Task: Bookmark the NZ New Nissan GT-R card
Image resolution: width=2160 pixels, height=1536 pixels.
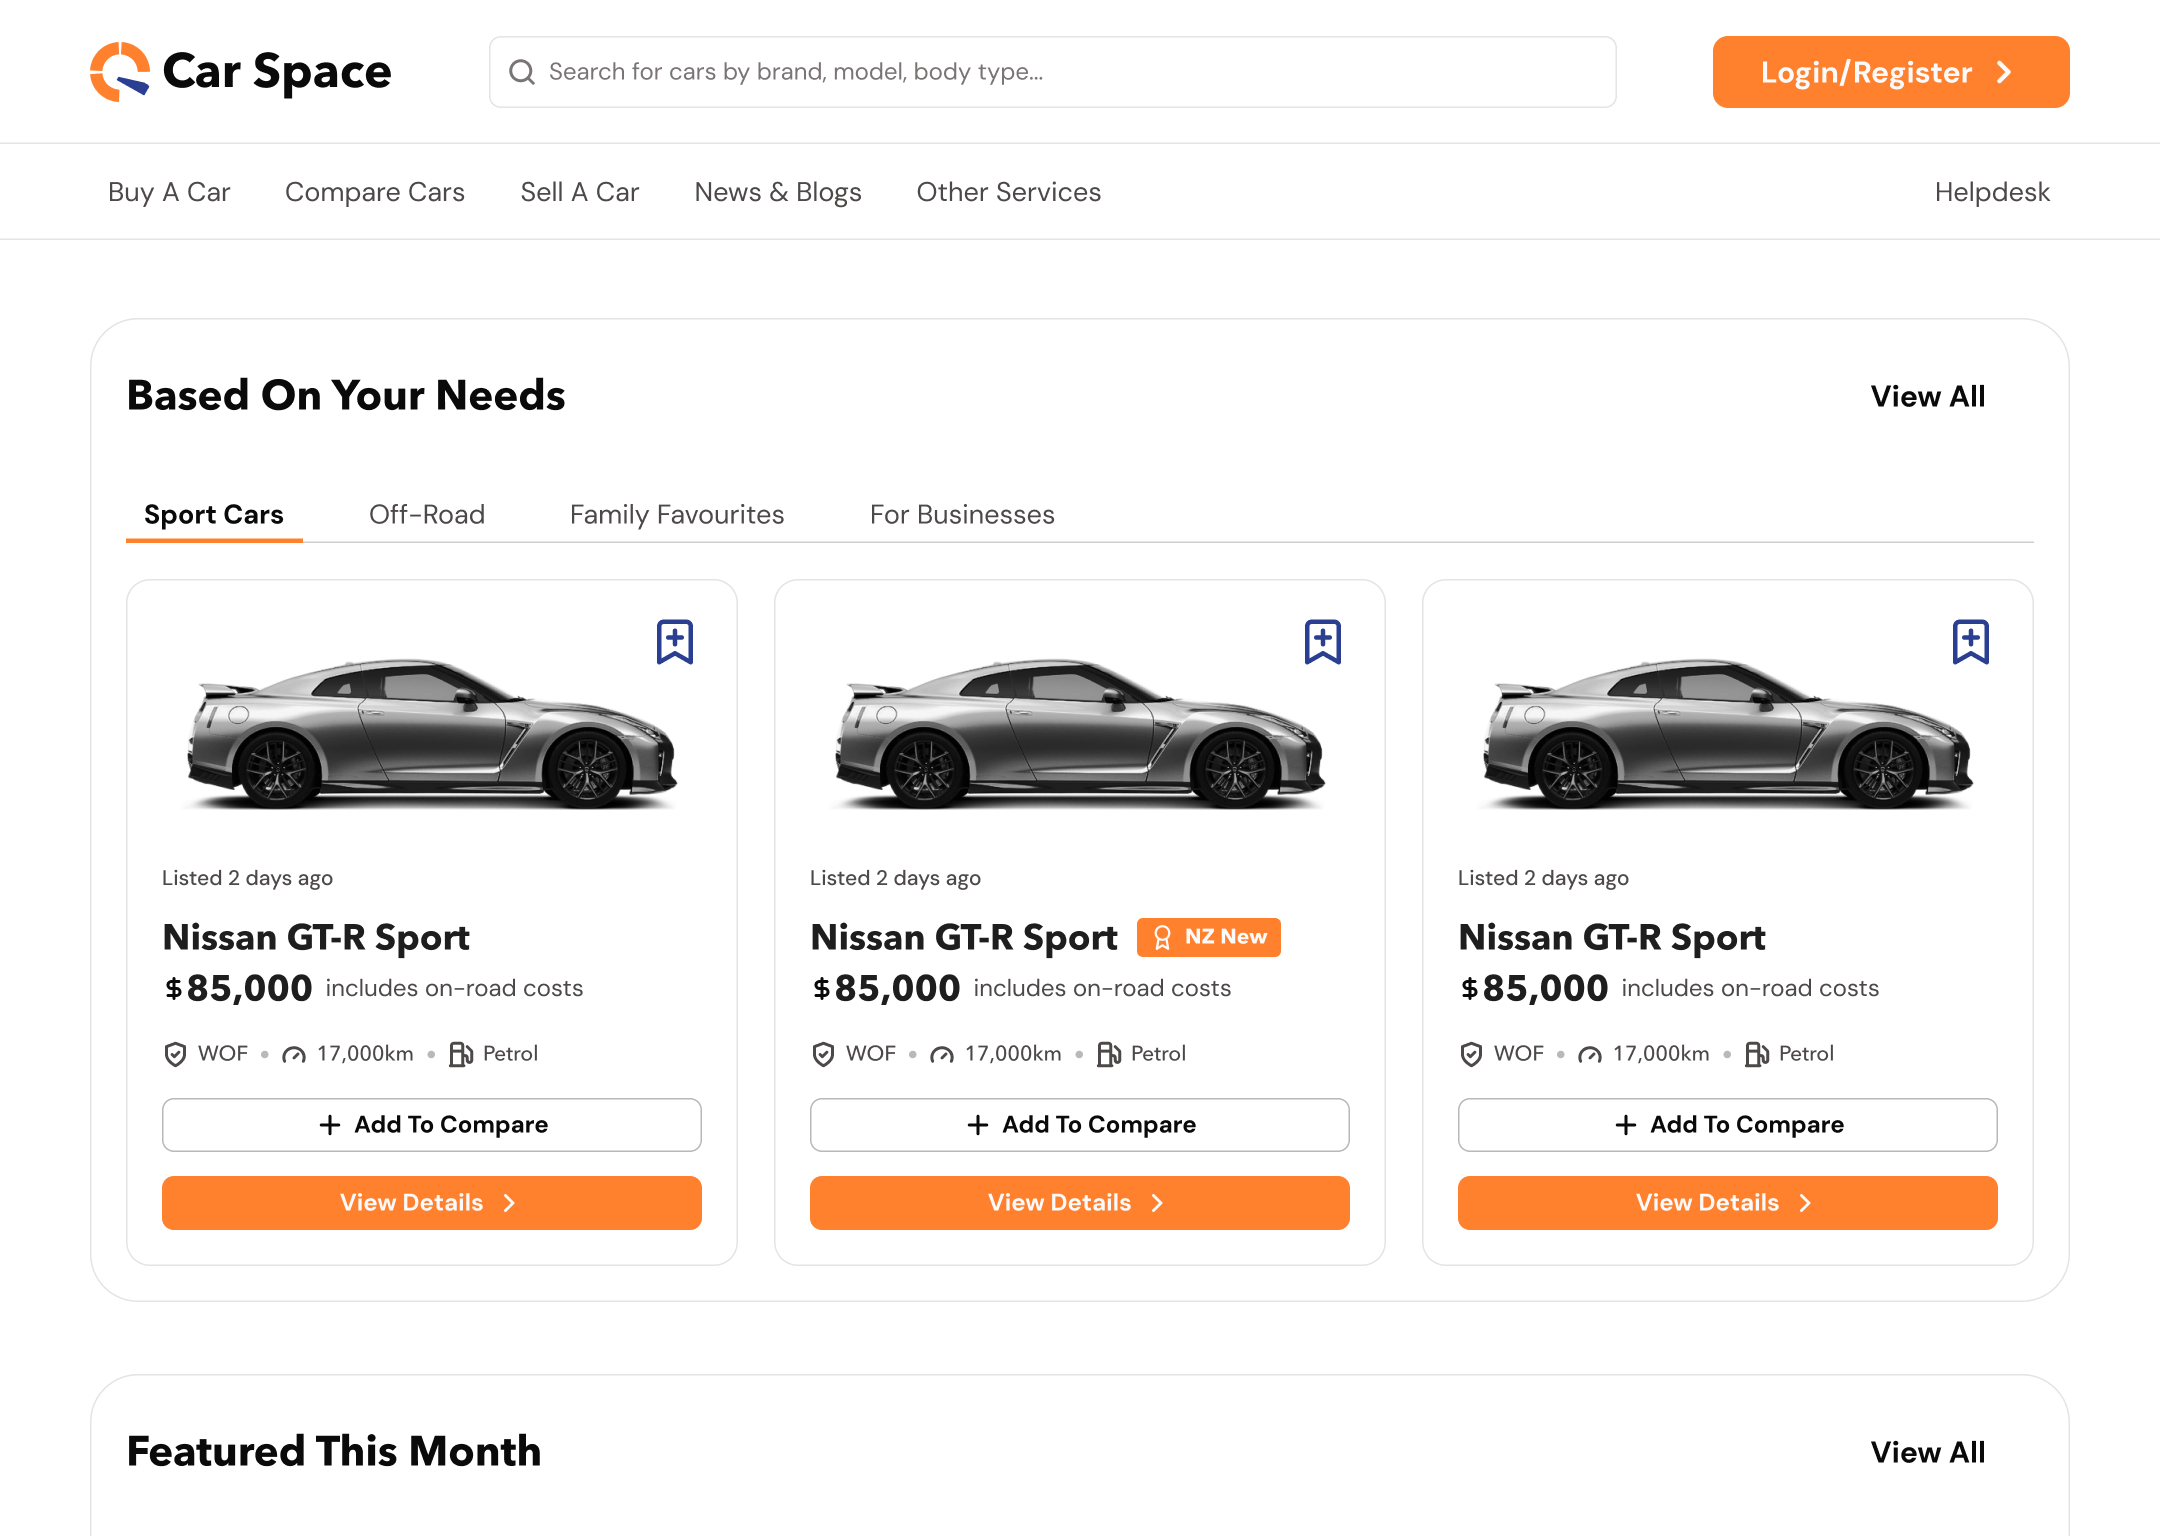Action: coord(1323,642)
